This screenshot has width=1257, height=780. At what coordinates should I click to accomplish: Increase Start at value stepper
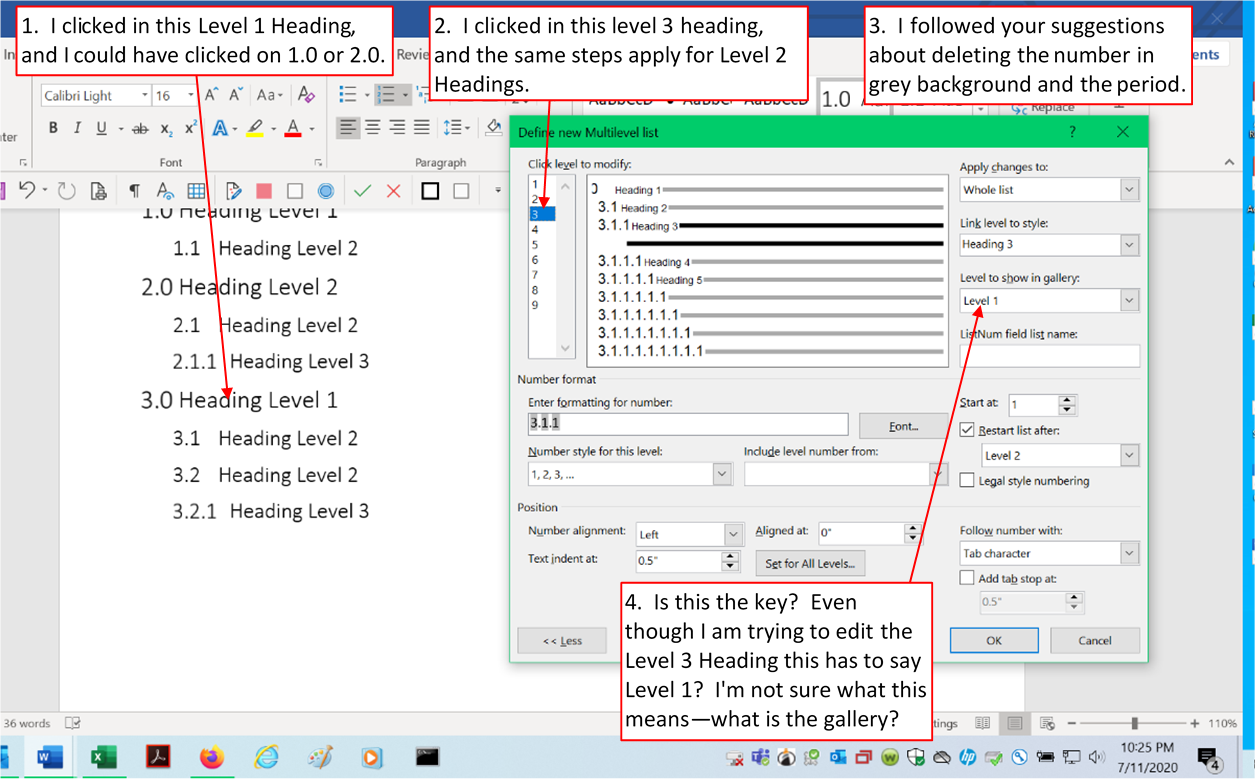1068,400
